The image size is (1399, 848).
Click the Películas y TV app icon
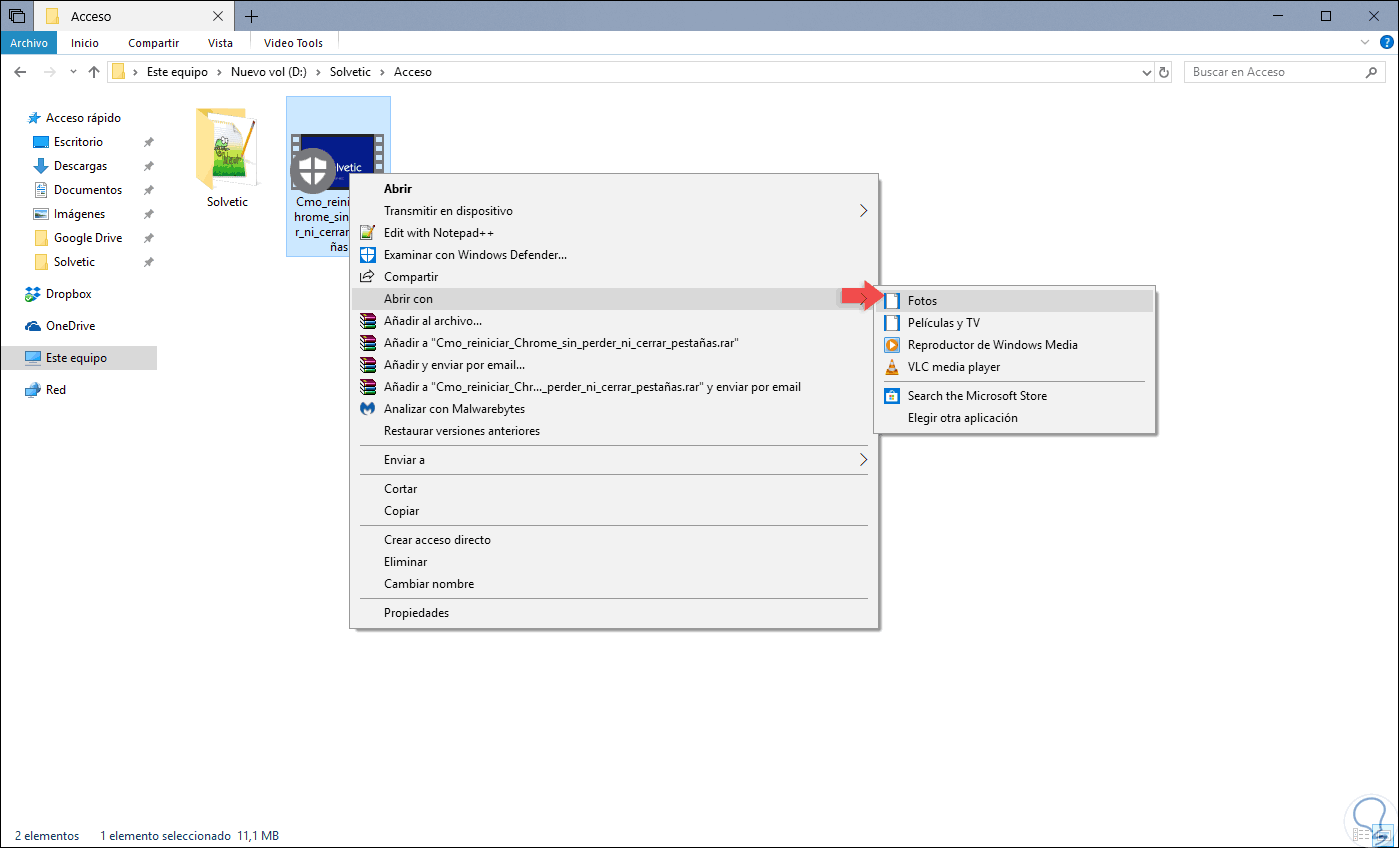point(891,323)
